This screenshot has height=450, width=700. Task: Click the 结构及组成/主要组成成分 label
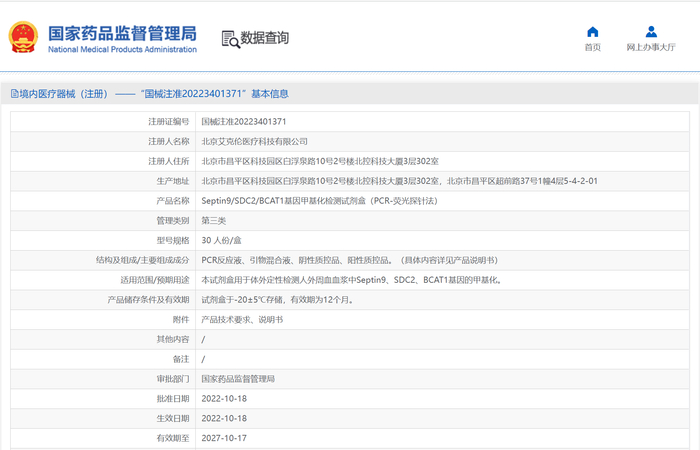click(142, 260)
